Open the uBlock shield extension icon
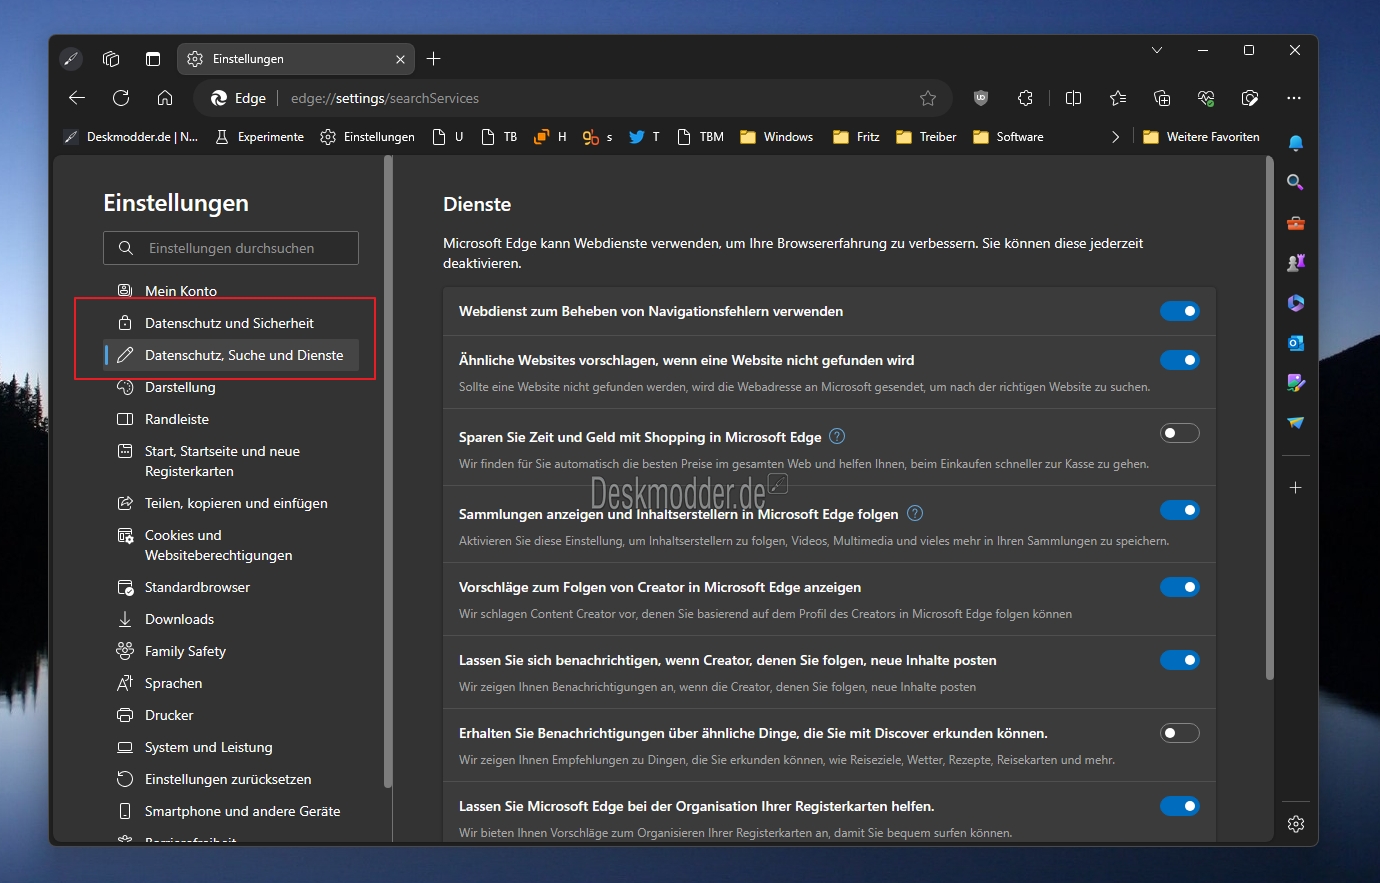The height and width of the screenshot is (883, 1380). (981, 98)
